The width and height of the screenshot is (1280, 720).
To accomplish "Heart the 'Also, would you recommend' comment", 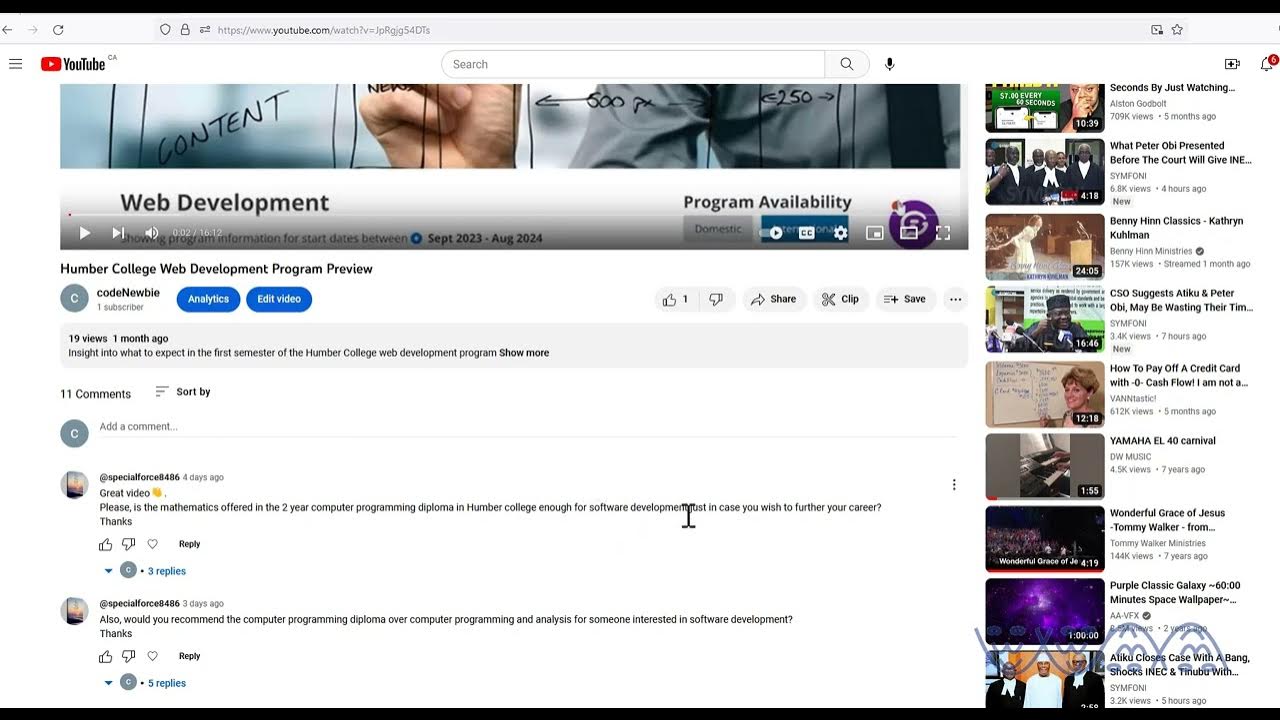I will click(153, 656).
